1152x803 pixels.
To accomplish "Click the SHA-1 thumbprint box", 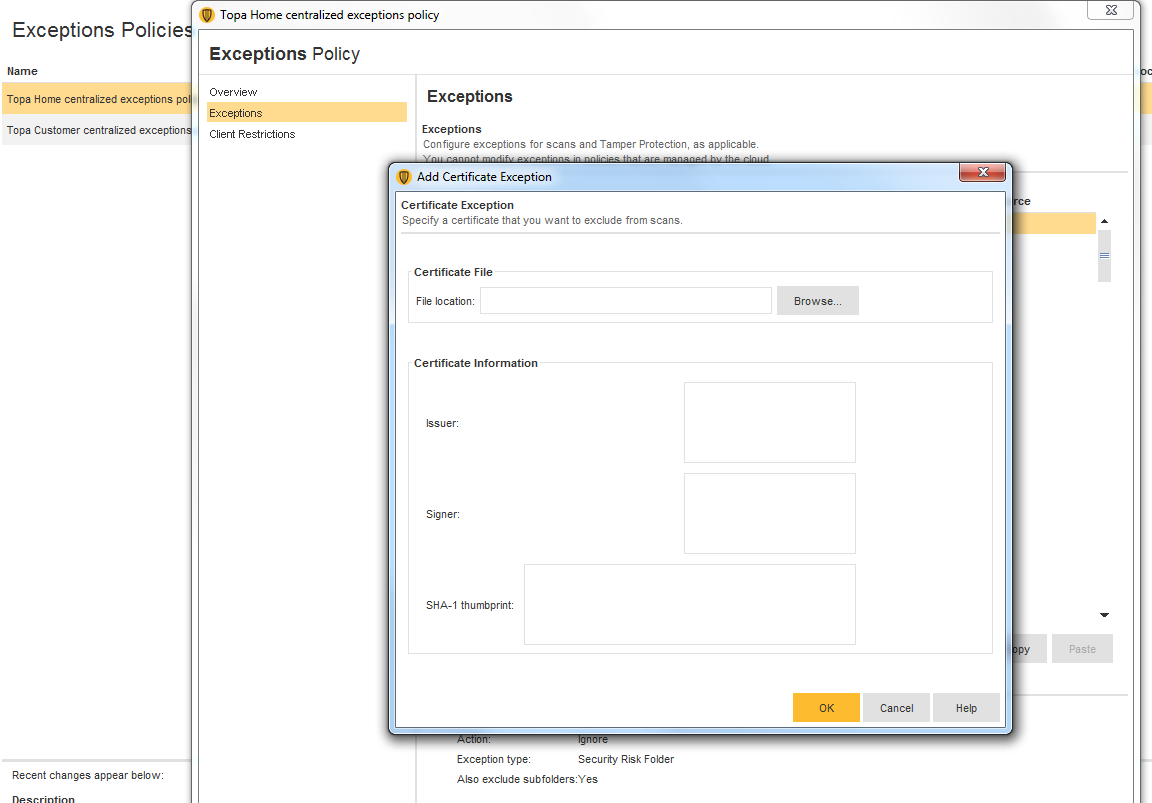I will (x=690, y=604).
